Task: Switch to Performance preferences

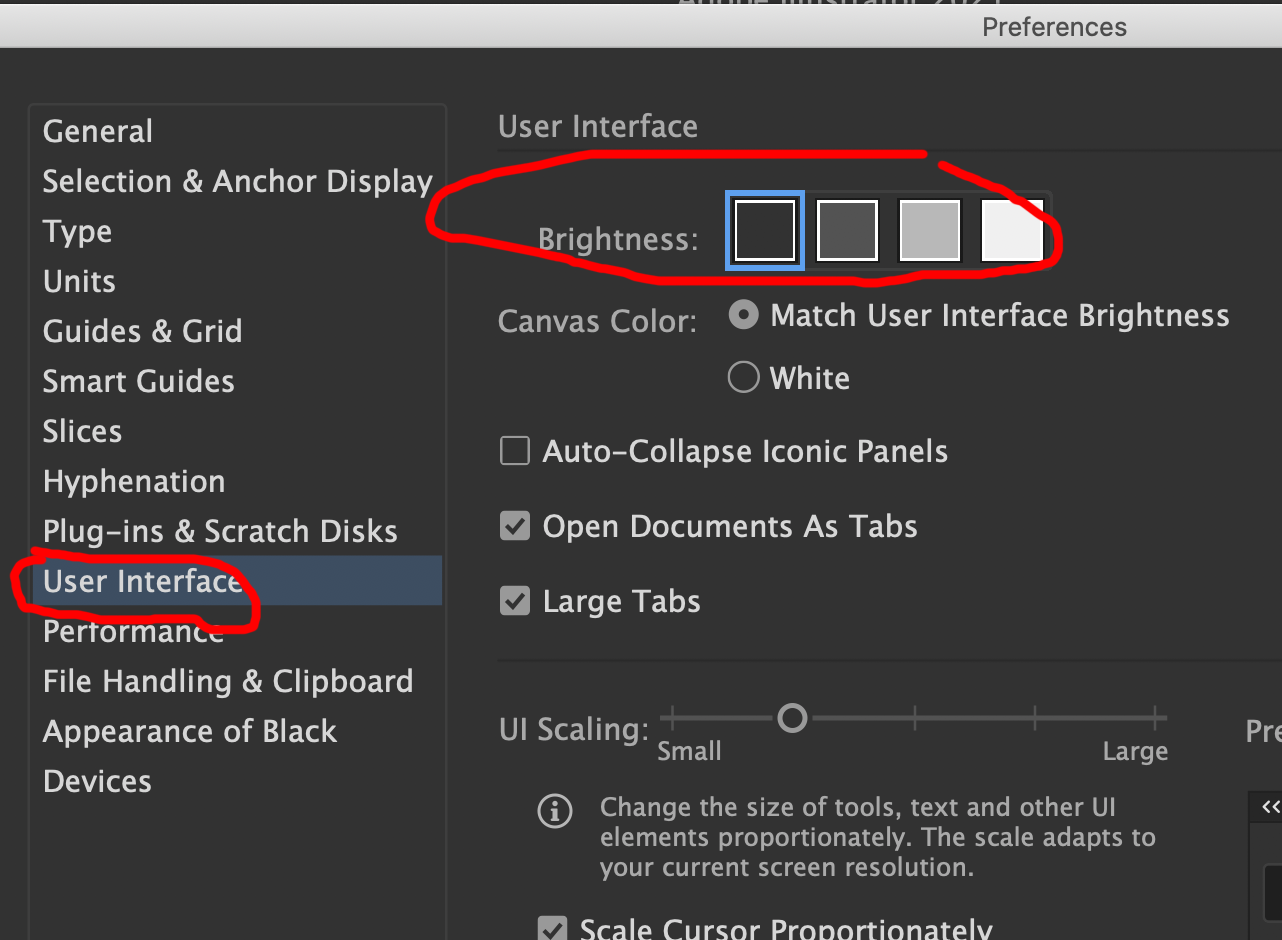Action: (x=132, y=631)
